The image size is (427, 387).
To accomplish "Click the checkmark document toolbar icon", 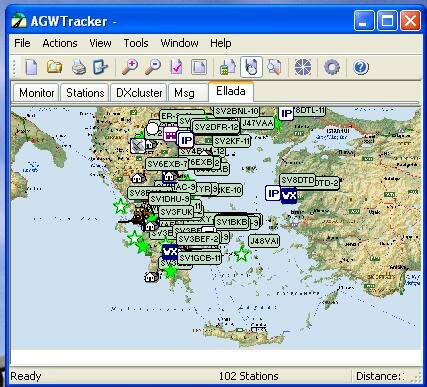I will (176, 67).
